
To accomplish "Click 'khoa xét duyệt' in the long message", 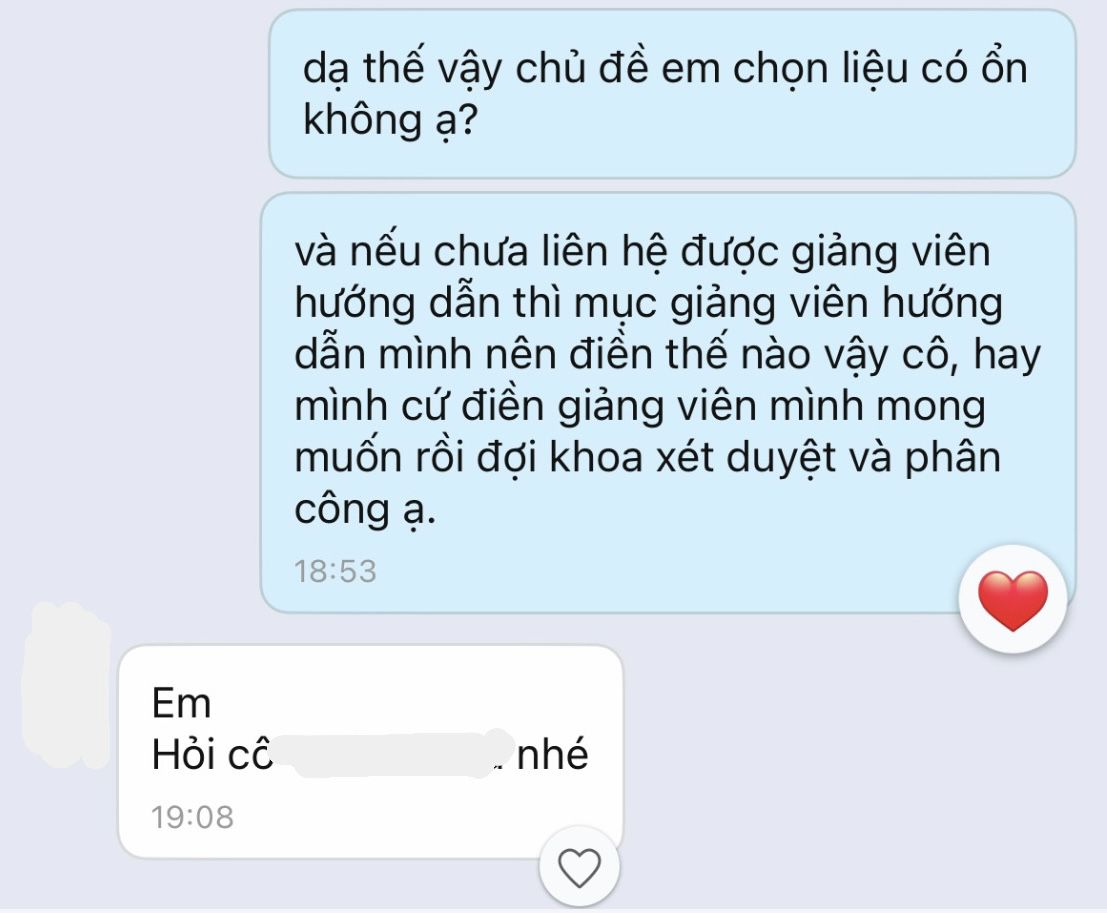I will [693, 458].
